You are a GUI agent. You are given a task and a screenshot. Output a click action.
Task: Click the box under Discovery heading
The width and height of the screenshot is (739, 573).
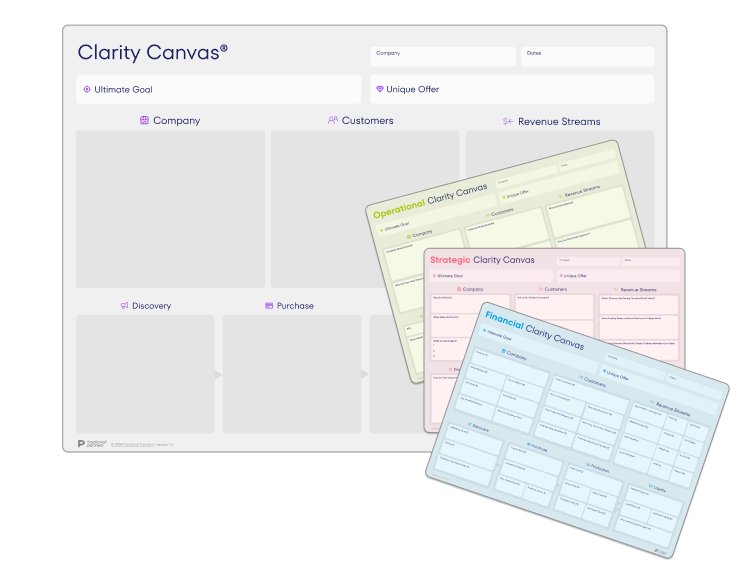click(x=145, y=374)
